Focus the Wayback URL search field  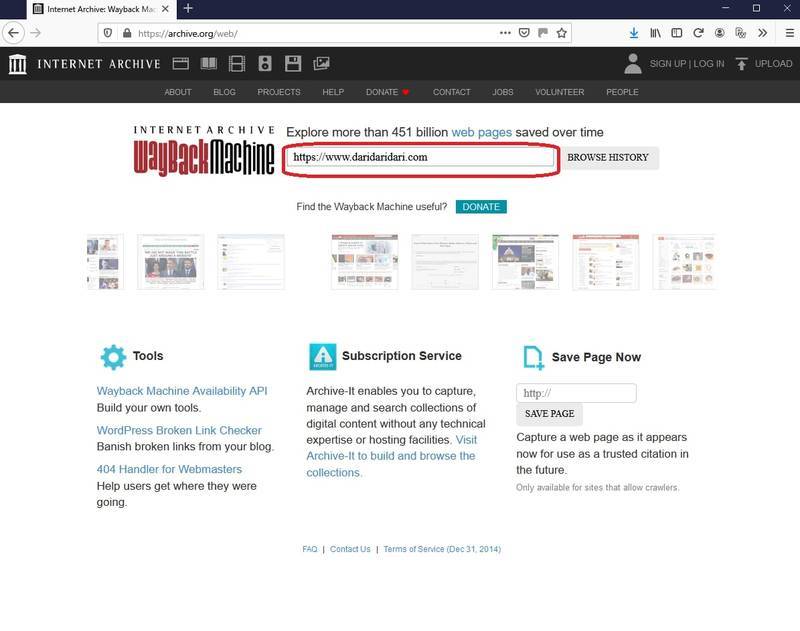[420, 157]
